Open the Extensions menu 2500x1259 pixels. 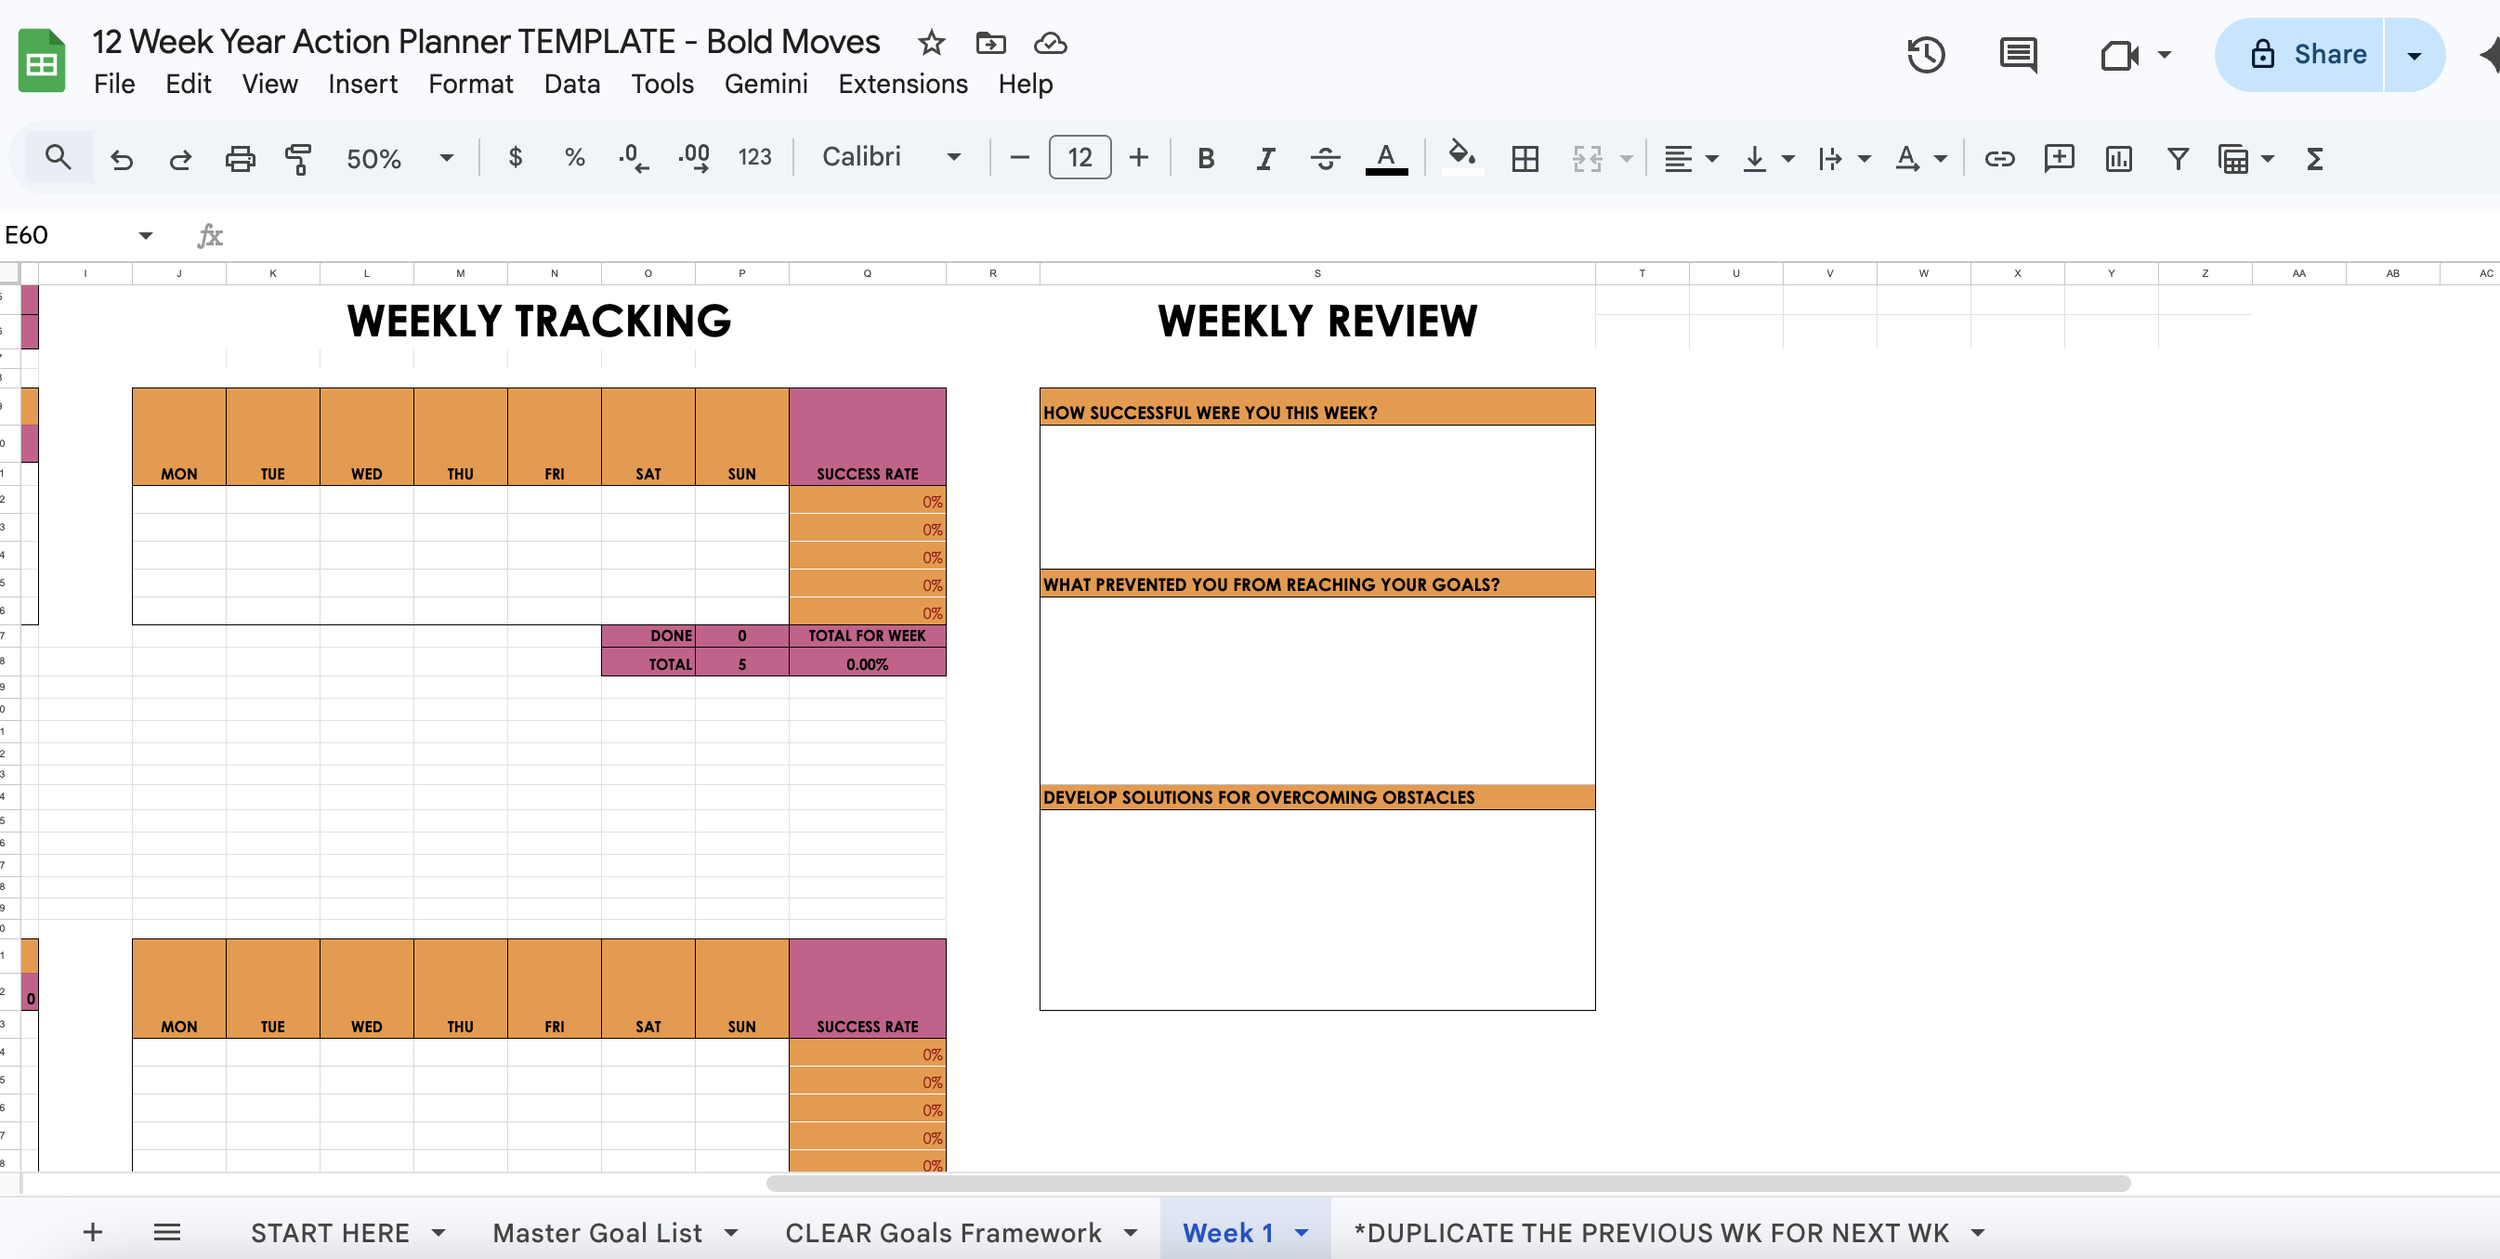coord(902,84)
